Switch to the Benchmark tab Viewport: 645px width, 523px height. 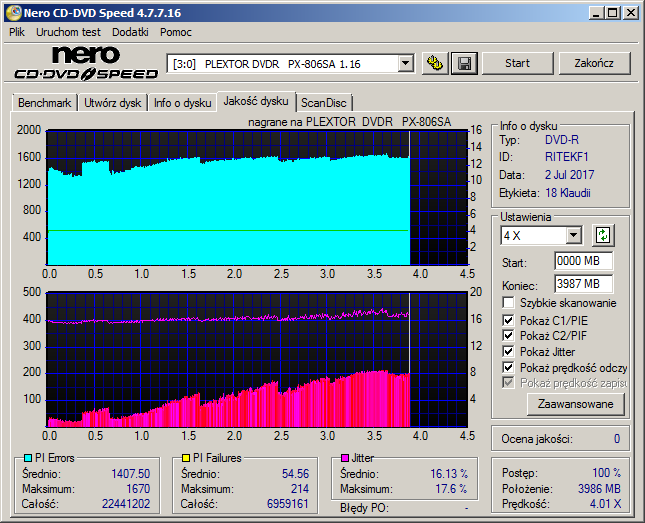[44, 103]
